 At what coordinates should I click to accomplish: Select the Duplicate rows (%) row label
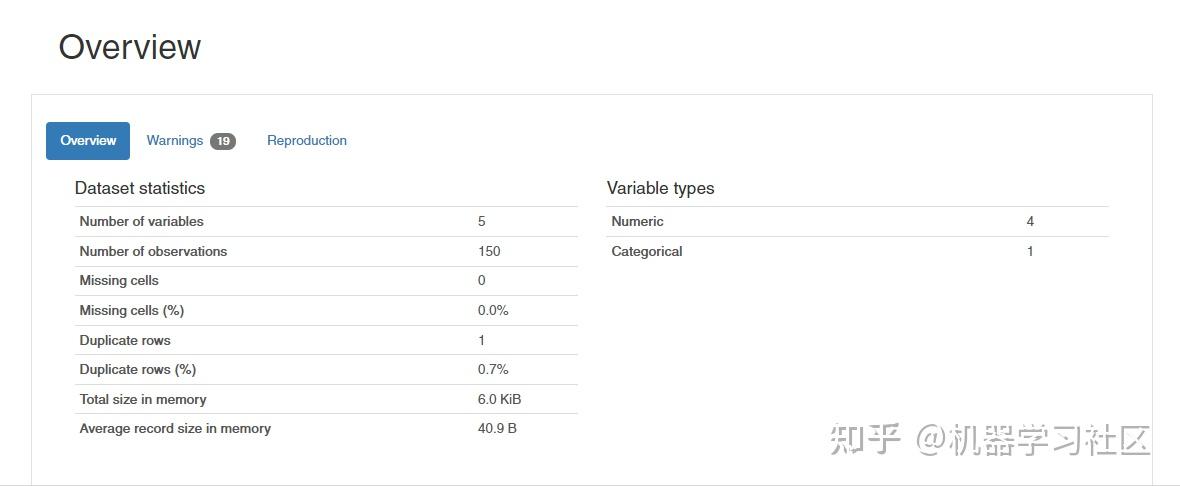point(138,369)
